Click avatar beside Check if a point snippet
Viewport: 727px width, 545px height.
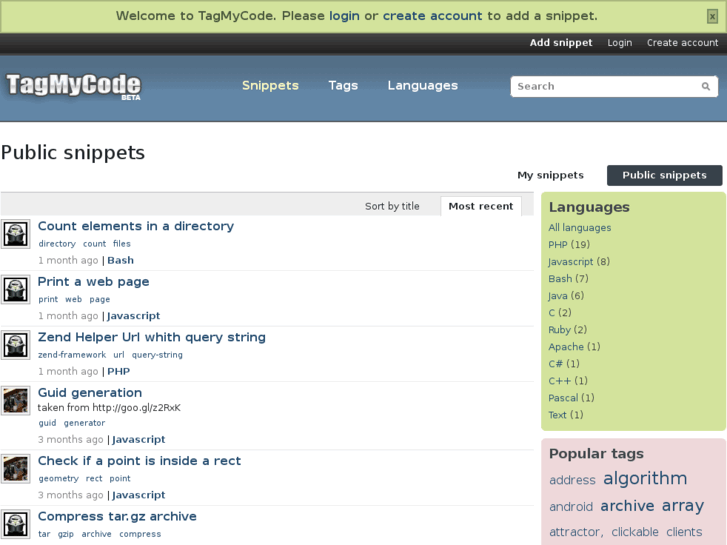pyautogui.click(x=16, y=469)
